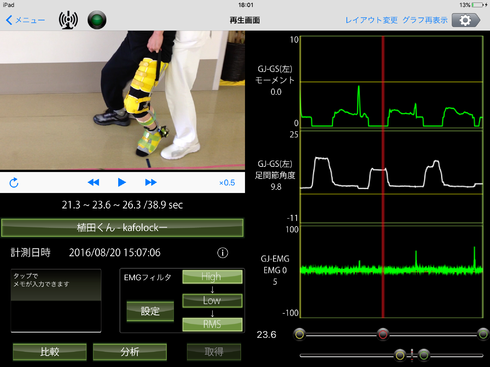
Task: Tap the 足関節角度 ankle angle graph
Action: click(392, 177)
